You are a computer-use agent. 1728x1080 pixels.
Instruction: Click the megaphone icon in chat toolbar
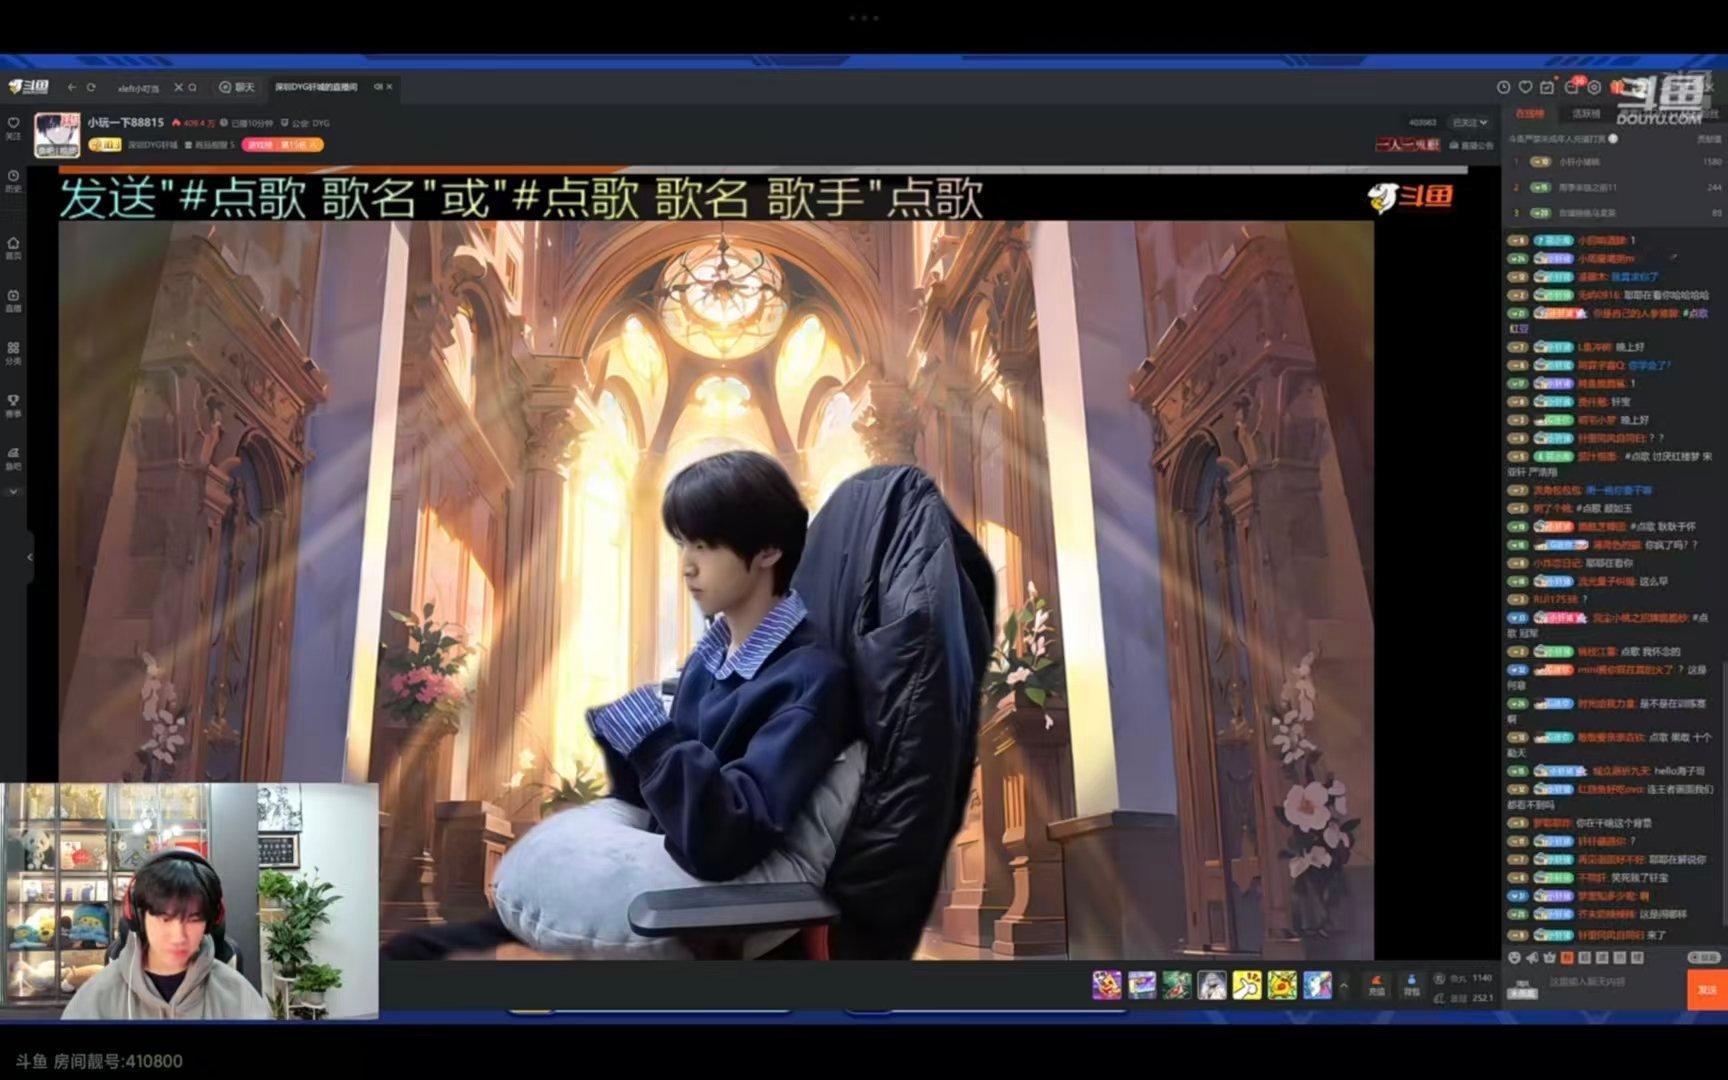[x=1532, y=957]
